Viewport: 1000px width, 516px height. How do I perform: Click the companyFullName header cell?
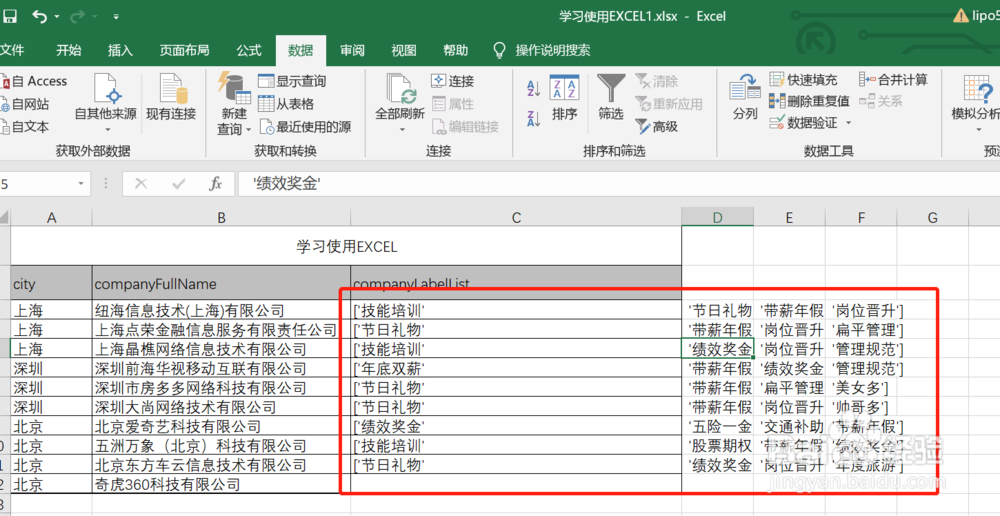221,284
